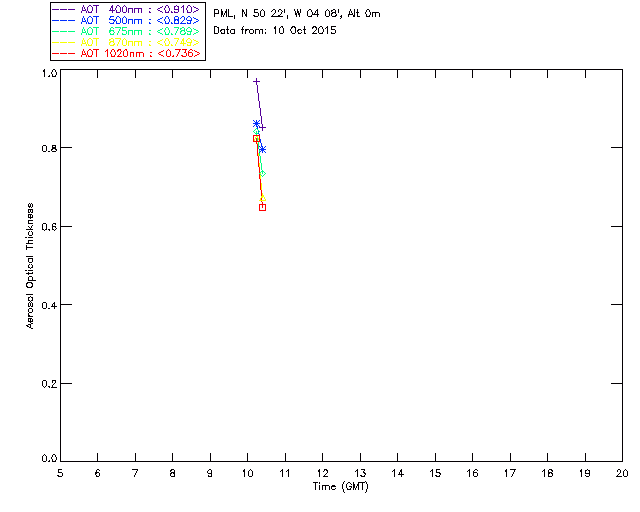Viewport: 640px width, 512px height.
Task: Click the lower red square marker for 1020nm
Action: pos(262,207)
